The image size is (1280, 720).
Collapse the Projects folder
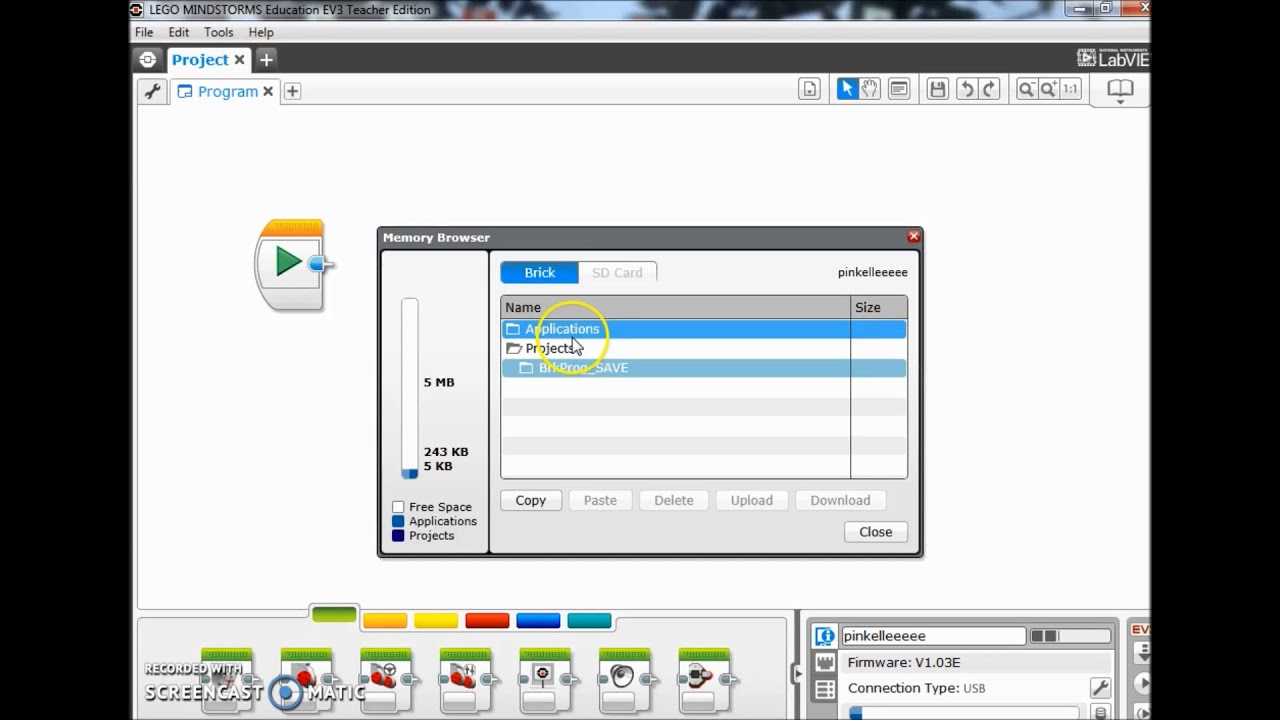tap(514, 348)
